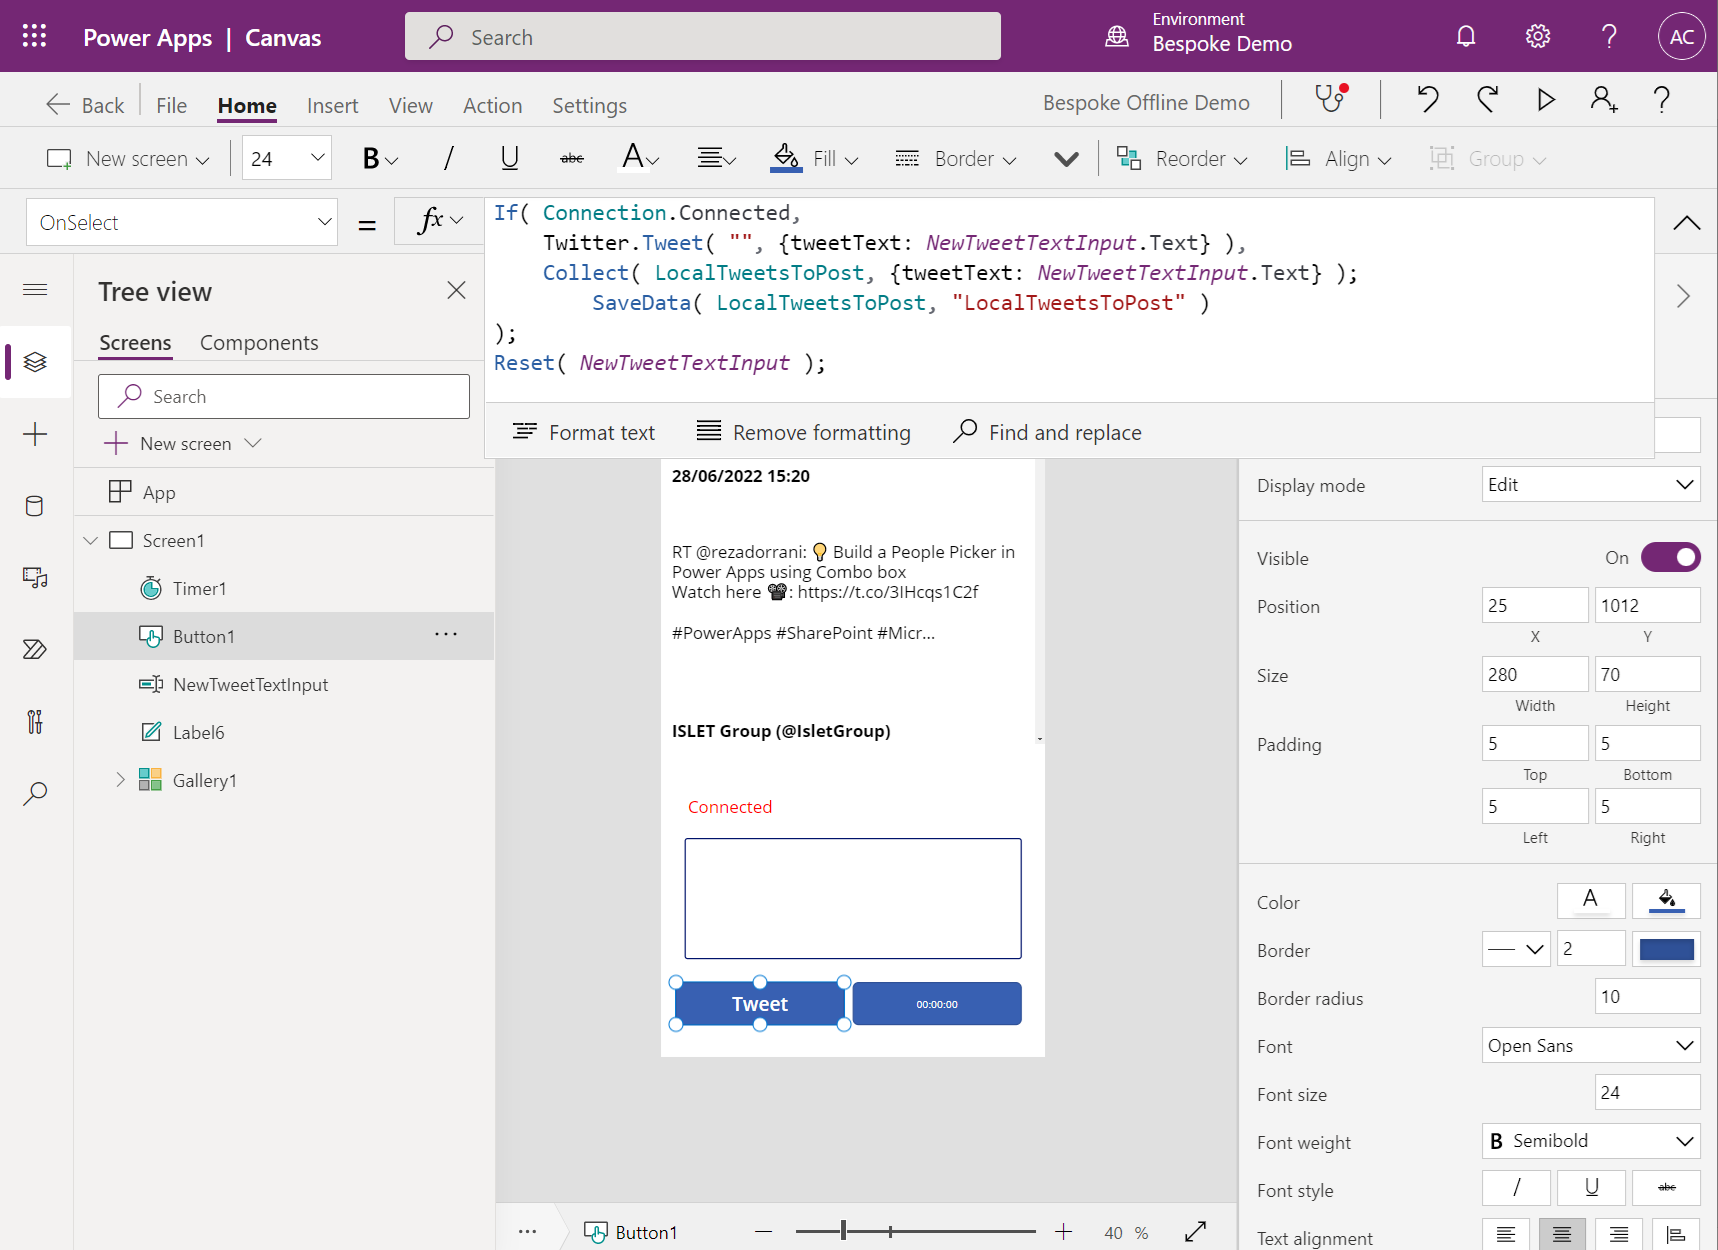This screenshot has height=1250, width=1718.
Task: Toggle the Visible switch off
Action: pos(1671,557)
